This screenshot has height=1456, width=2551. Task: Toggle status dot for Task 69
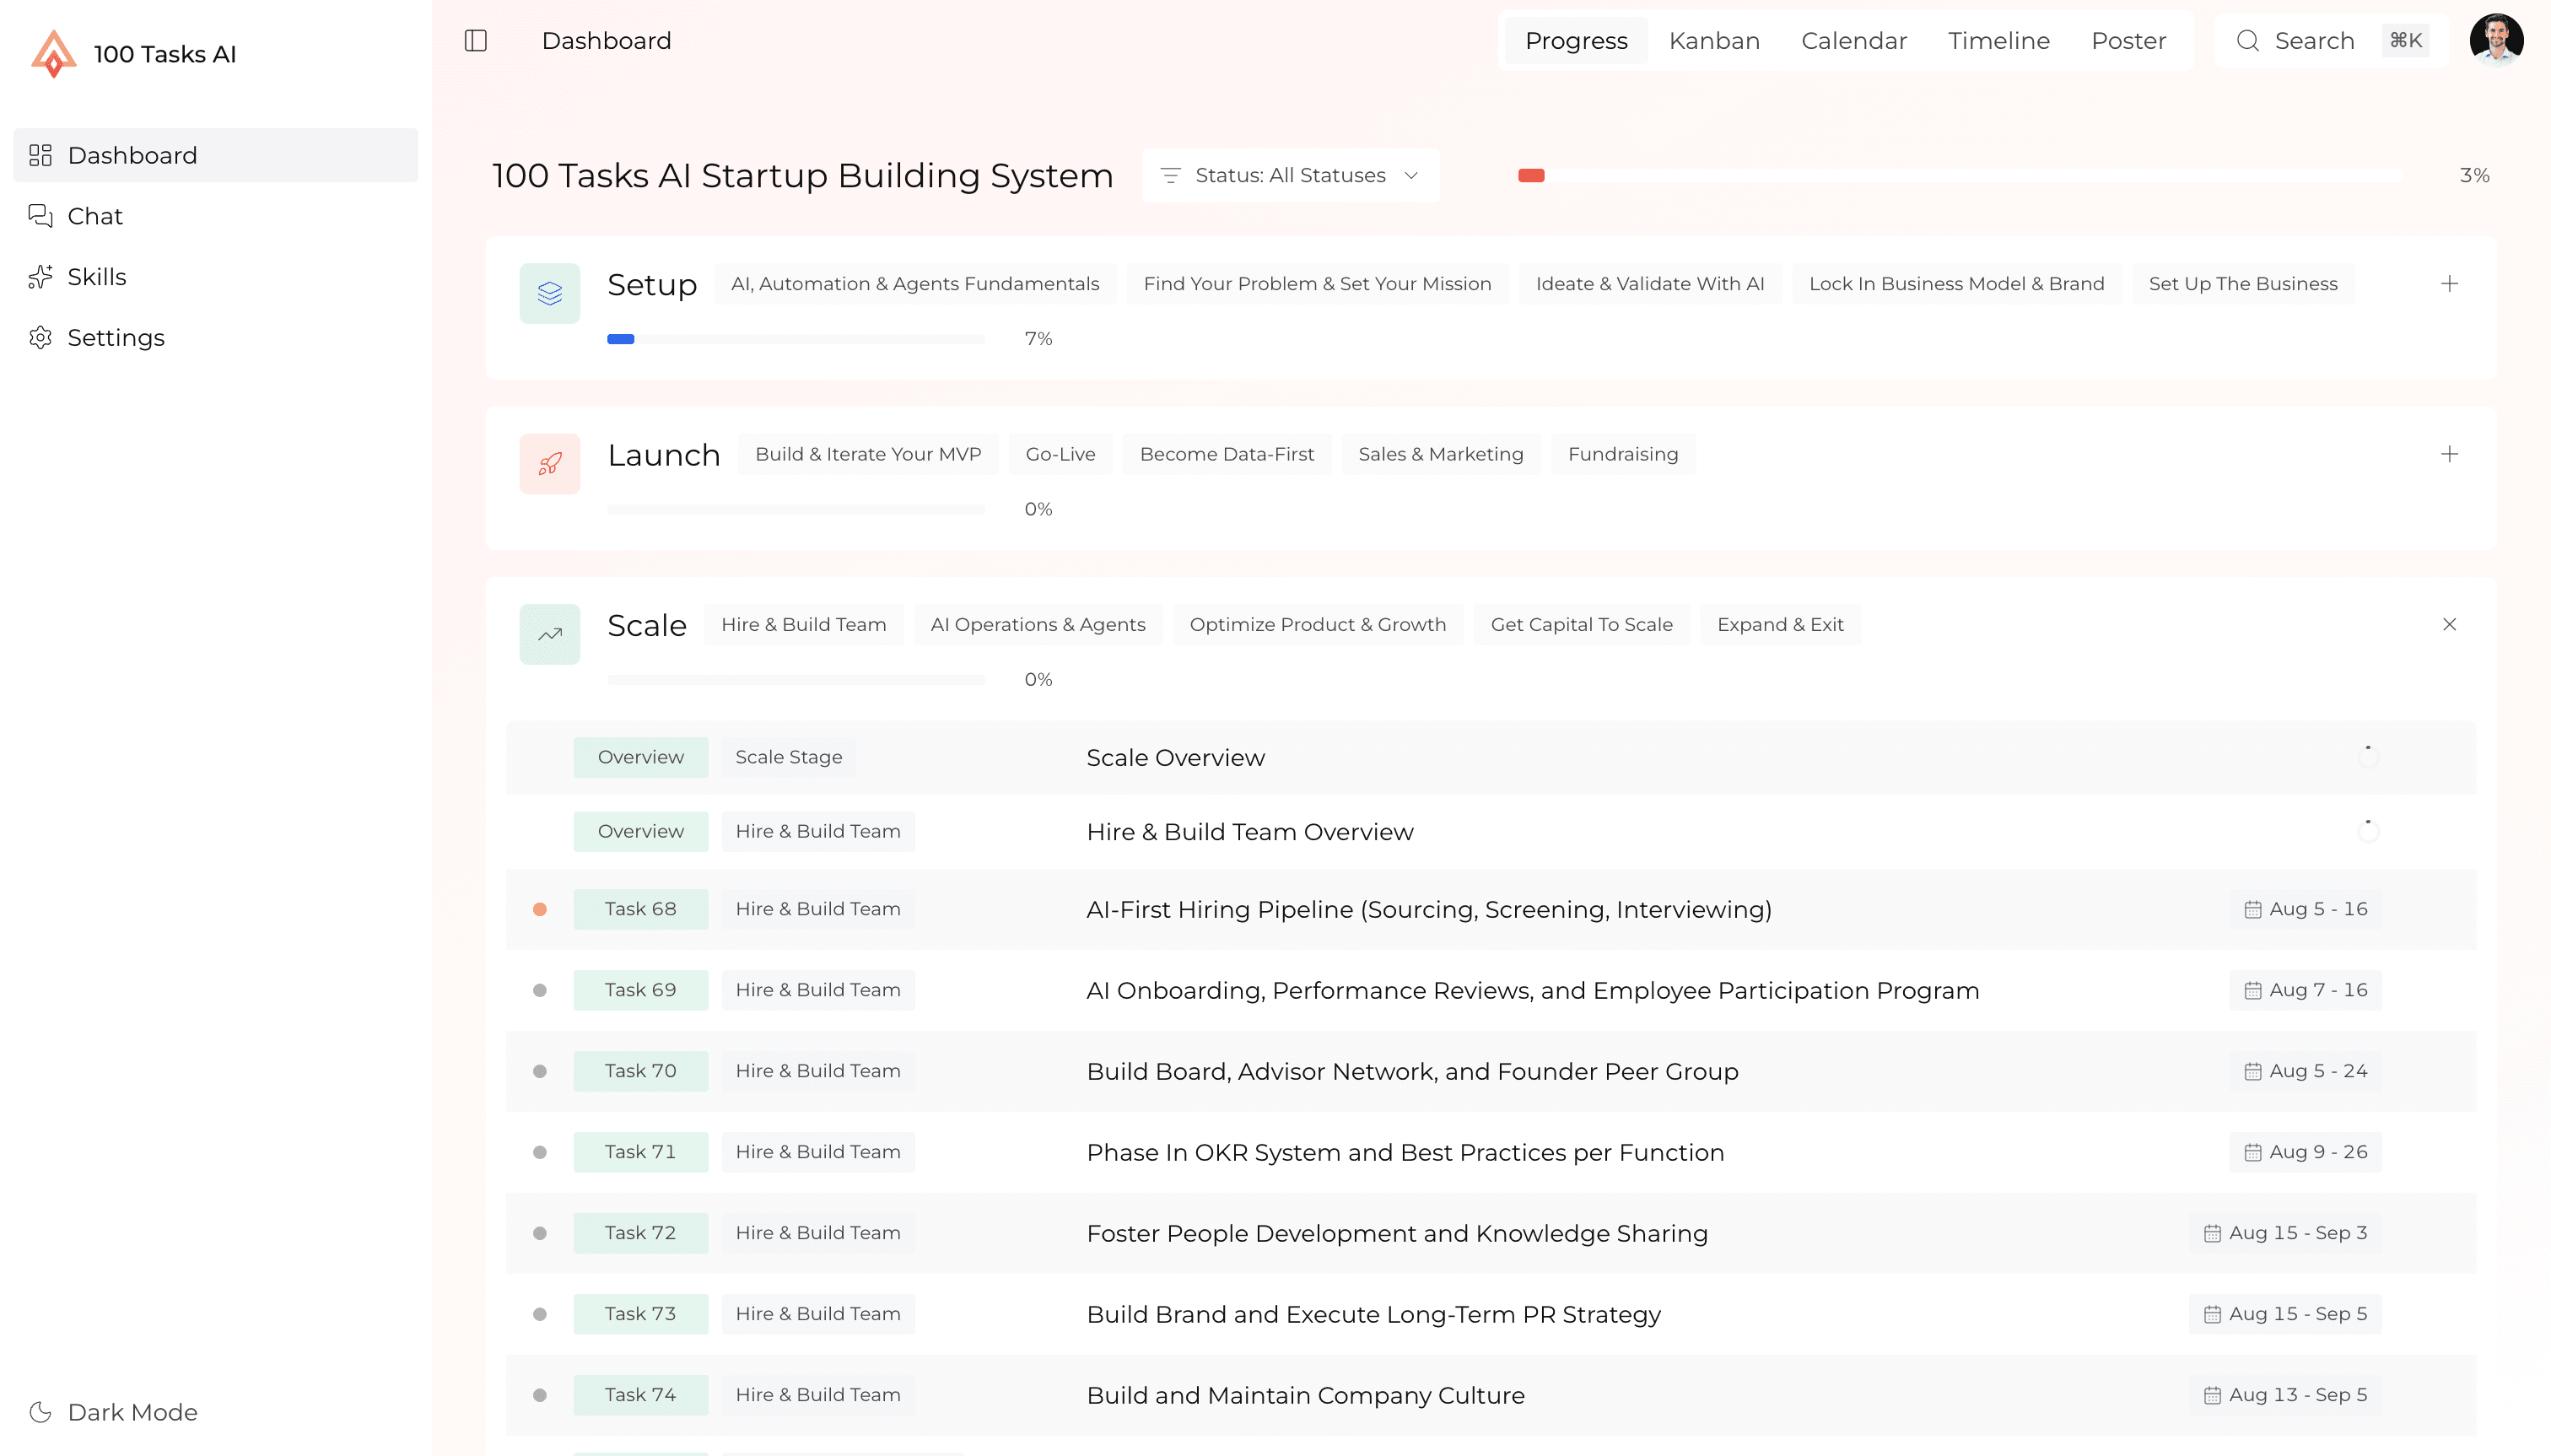pyautogui.click(x=540, y=991)
